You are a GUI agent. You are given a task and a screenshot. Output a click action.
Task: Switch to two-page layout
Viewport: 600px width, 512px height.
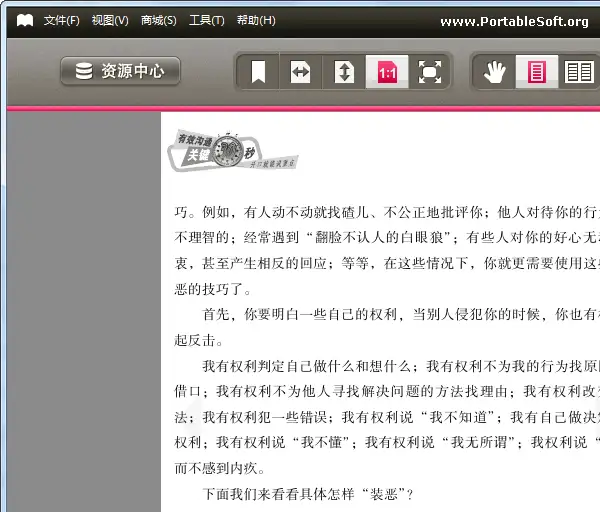pyautogui.click(x=579, y=72)
